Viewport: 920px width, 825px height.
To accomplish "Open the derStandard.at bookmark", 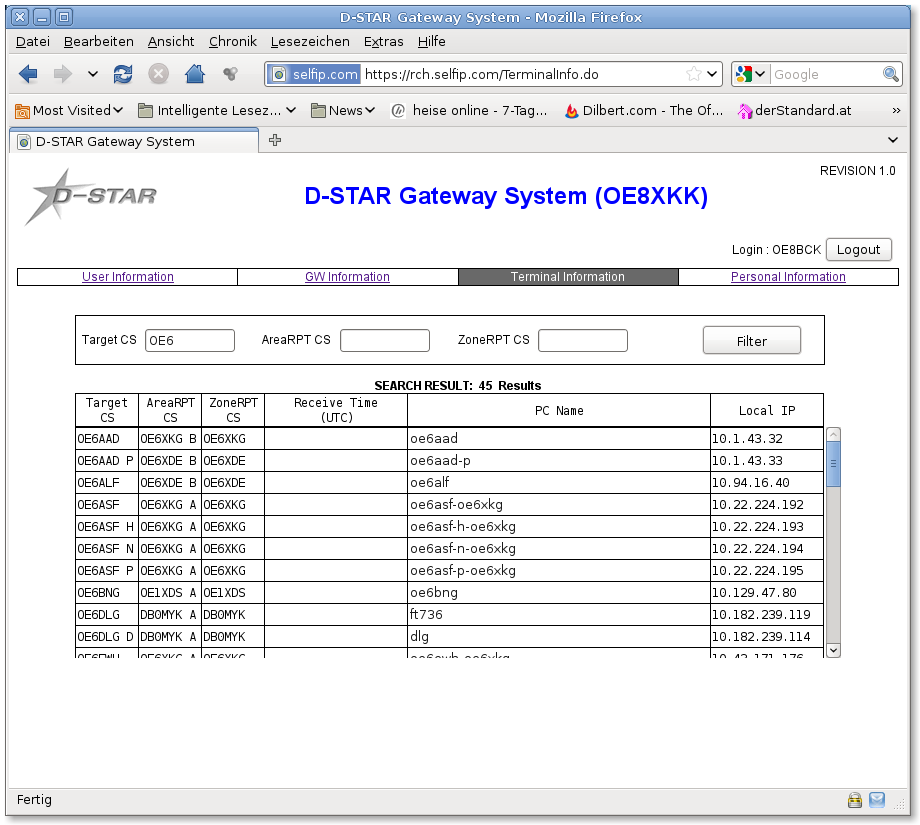I will (795, 110).
